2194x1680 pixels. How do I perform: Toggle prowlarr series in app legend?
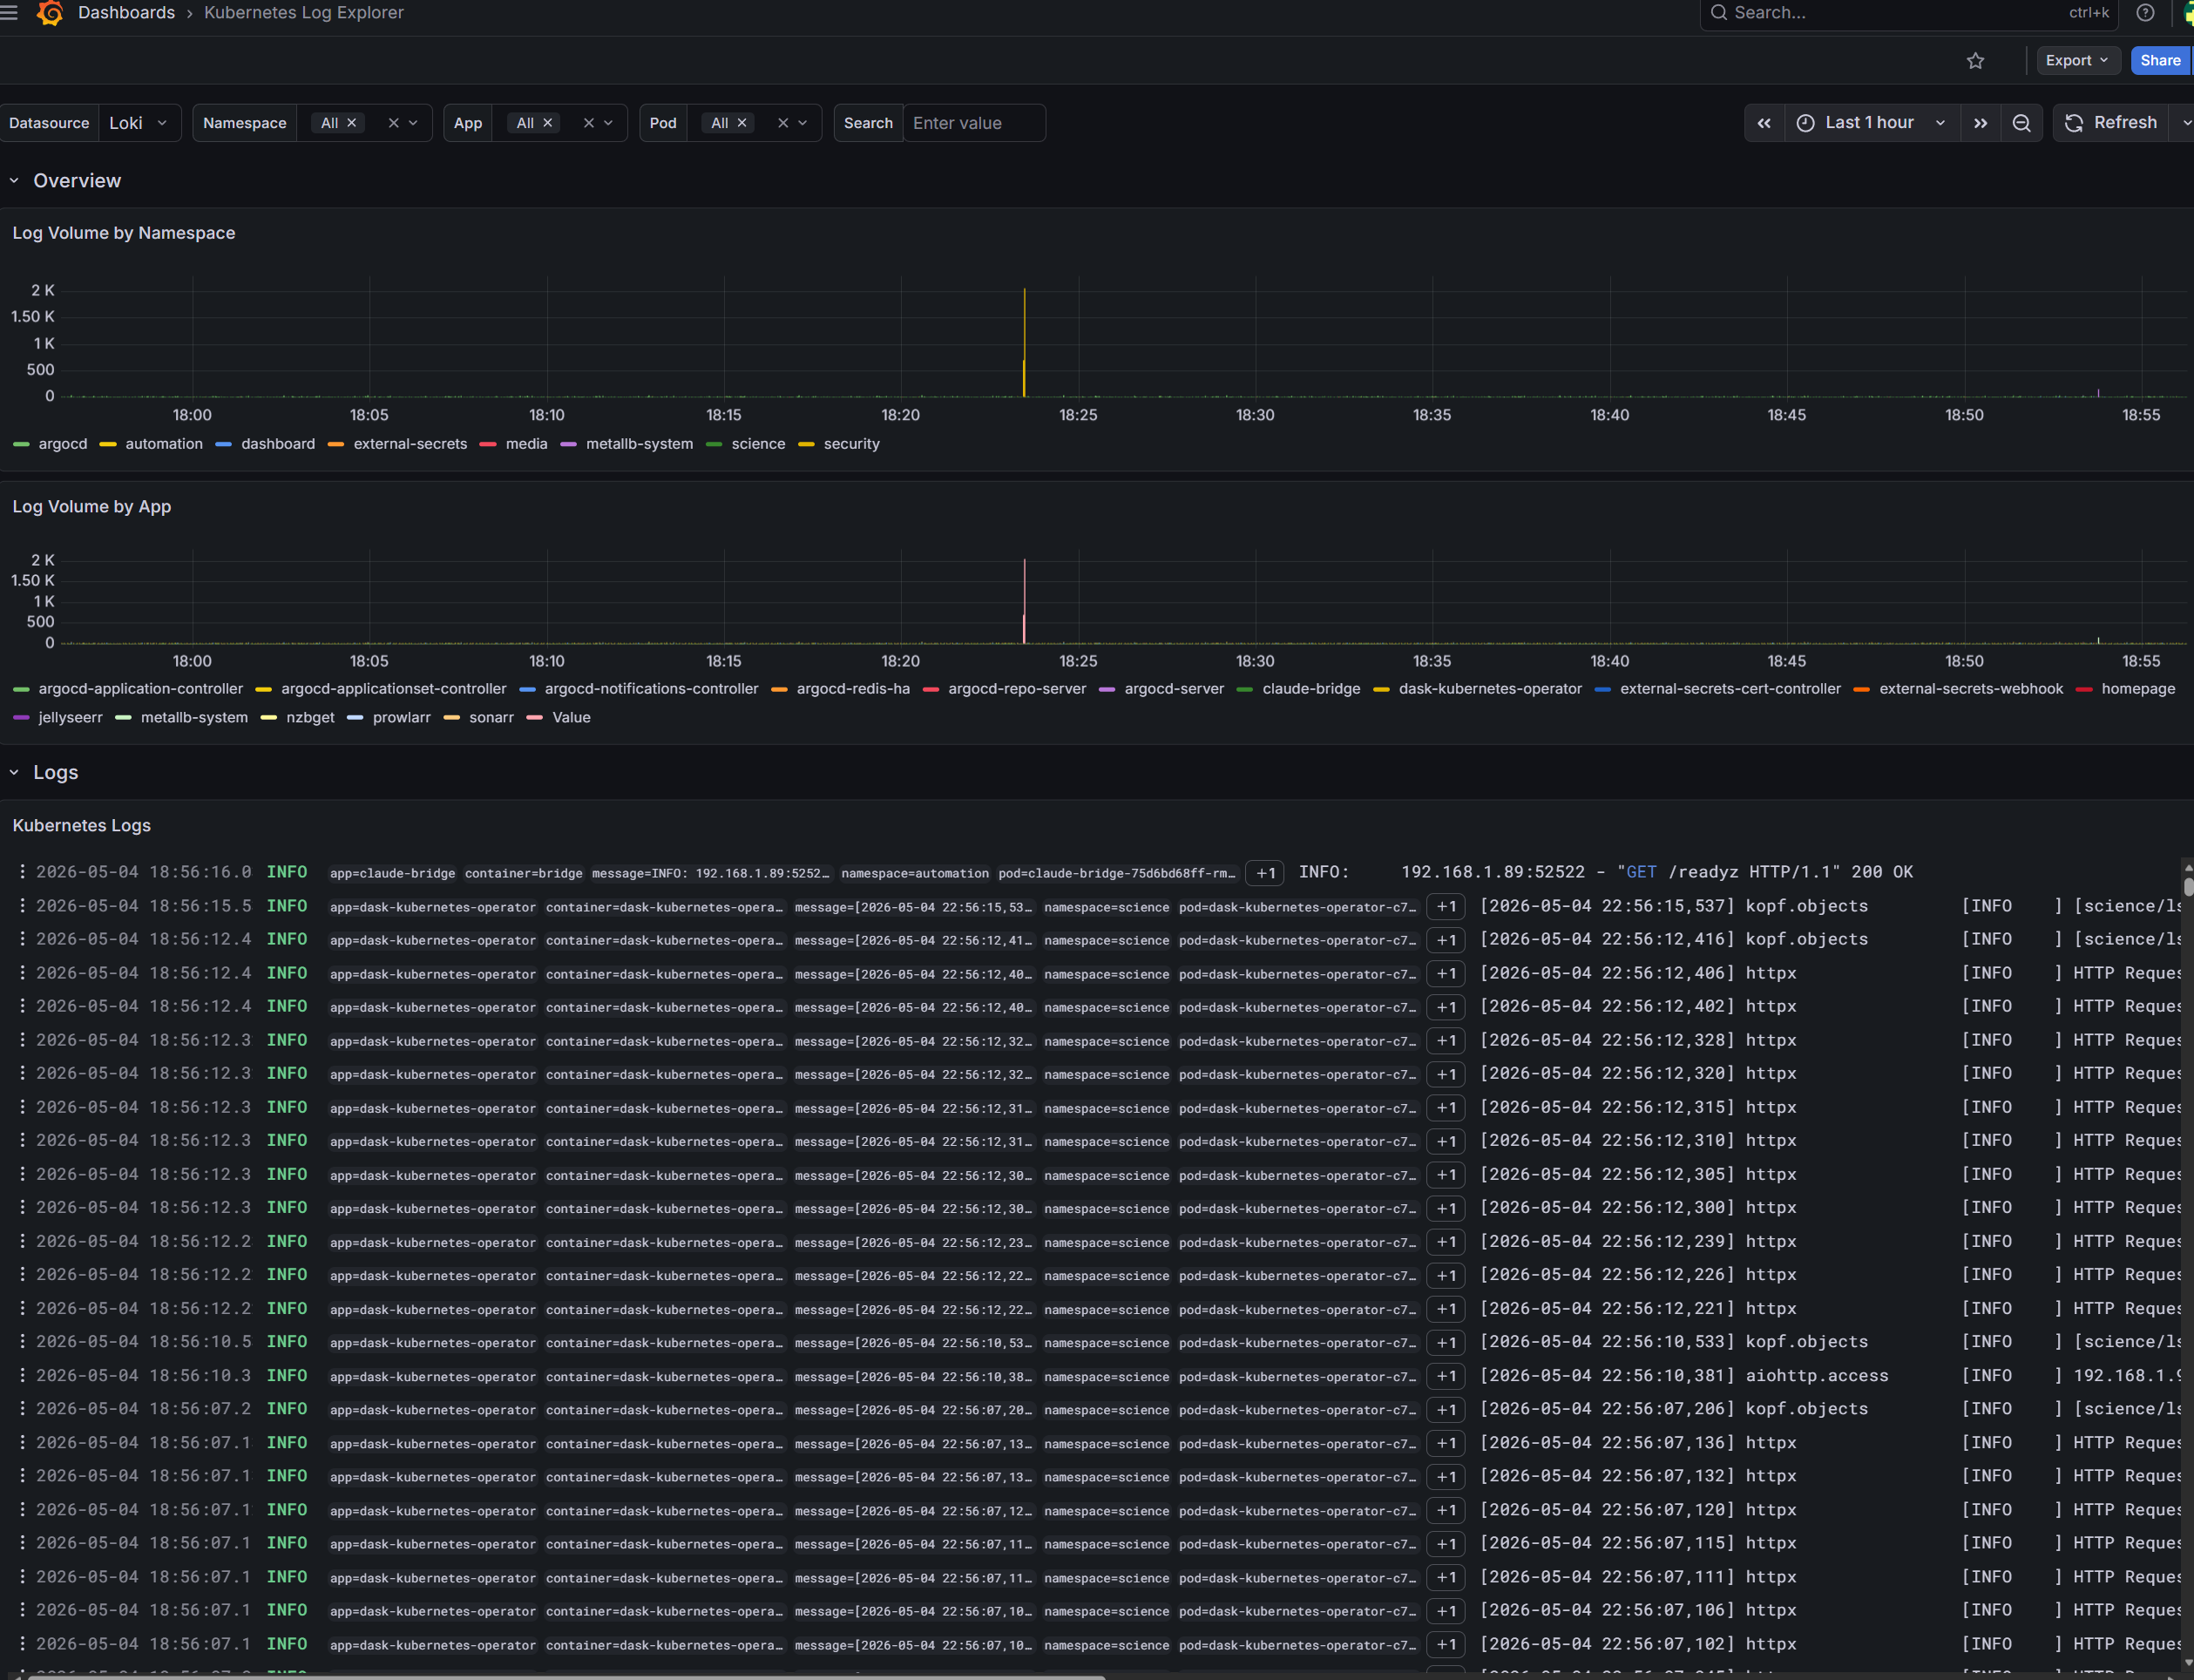tap(402, 718)
